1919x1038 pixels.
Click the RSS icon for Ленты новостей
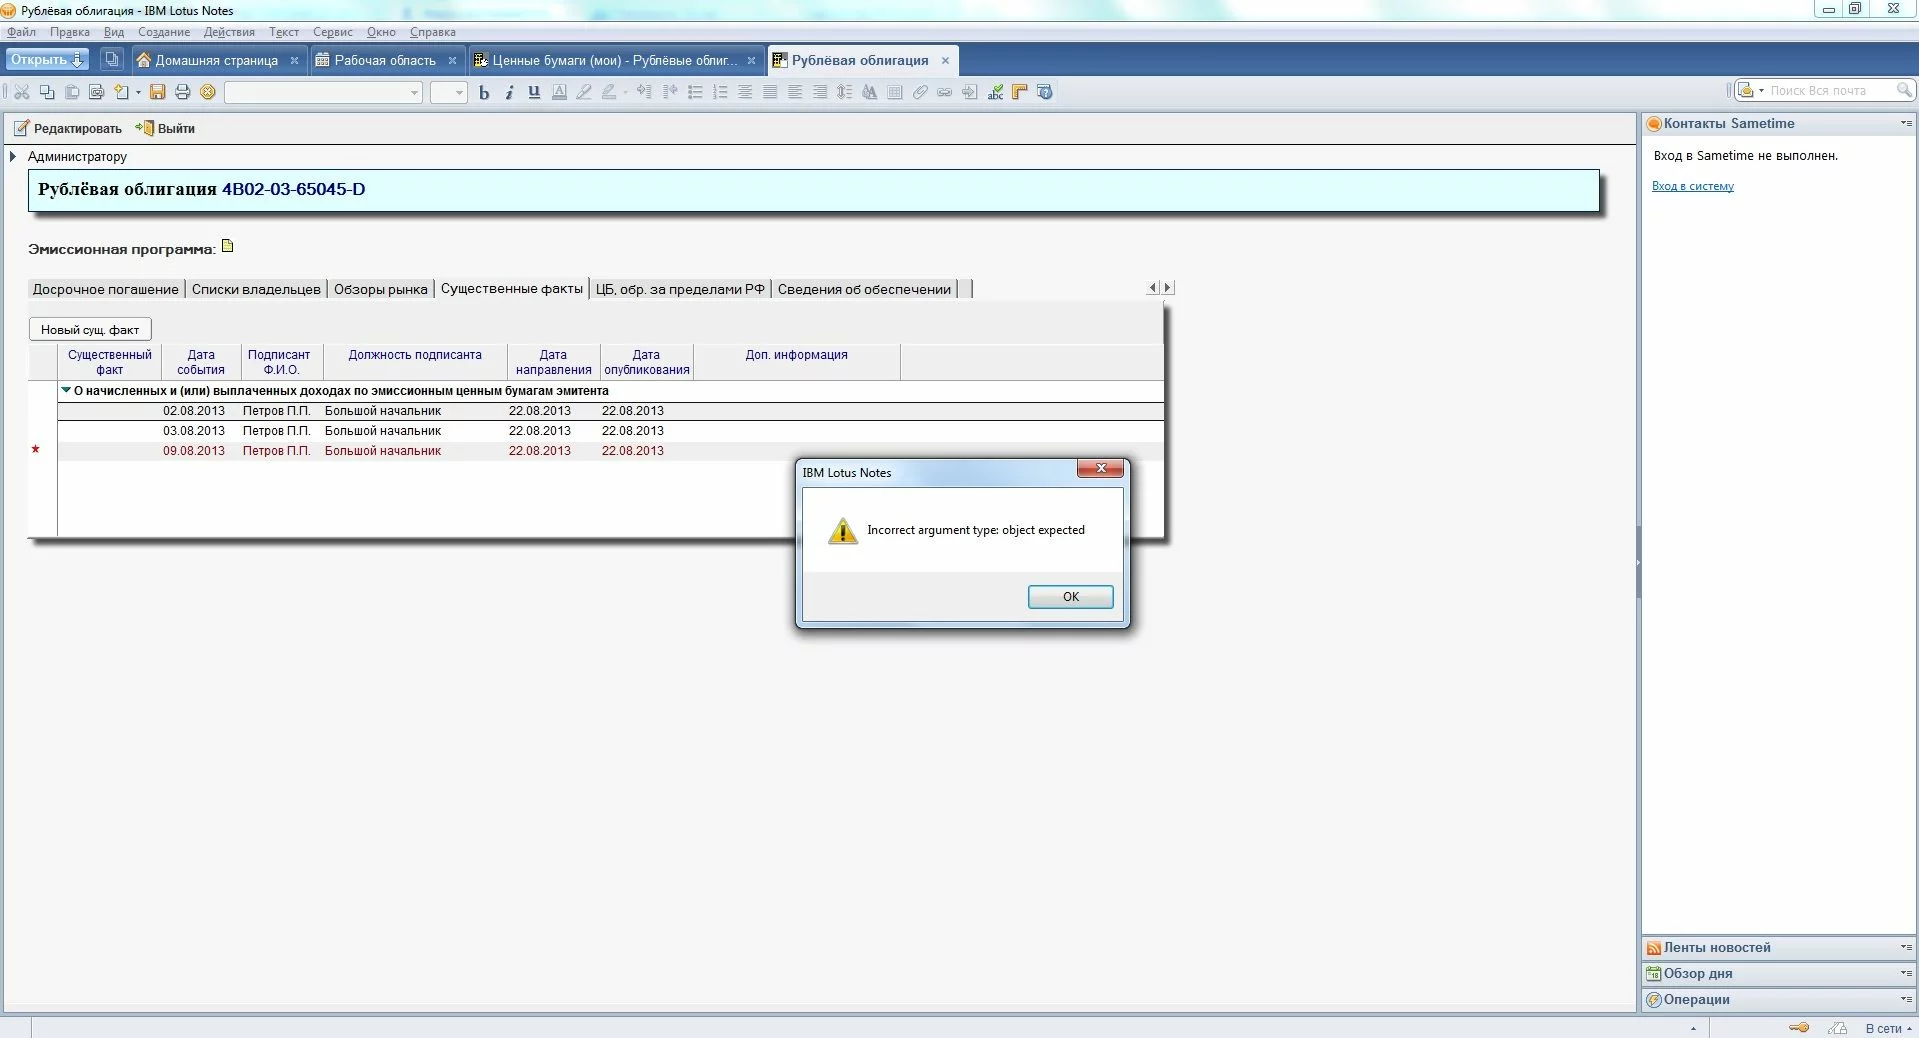1653,948
